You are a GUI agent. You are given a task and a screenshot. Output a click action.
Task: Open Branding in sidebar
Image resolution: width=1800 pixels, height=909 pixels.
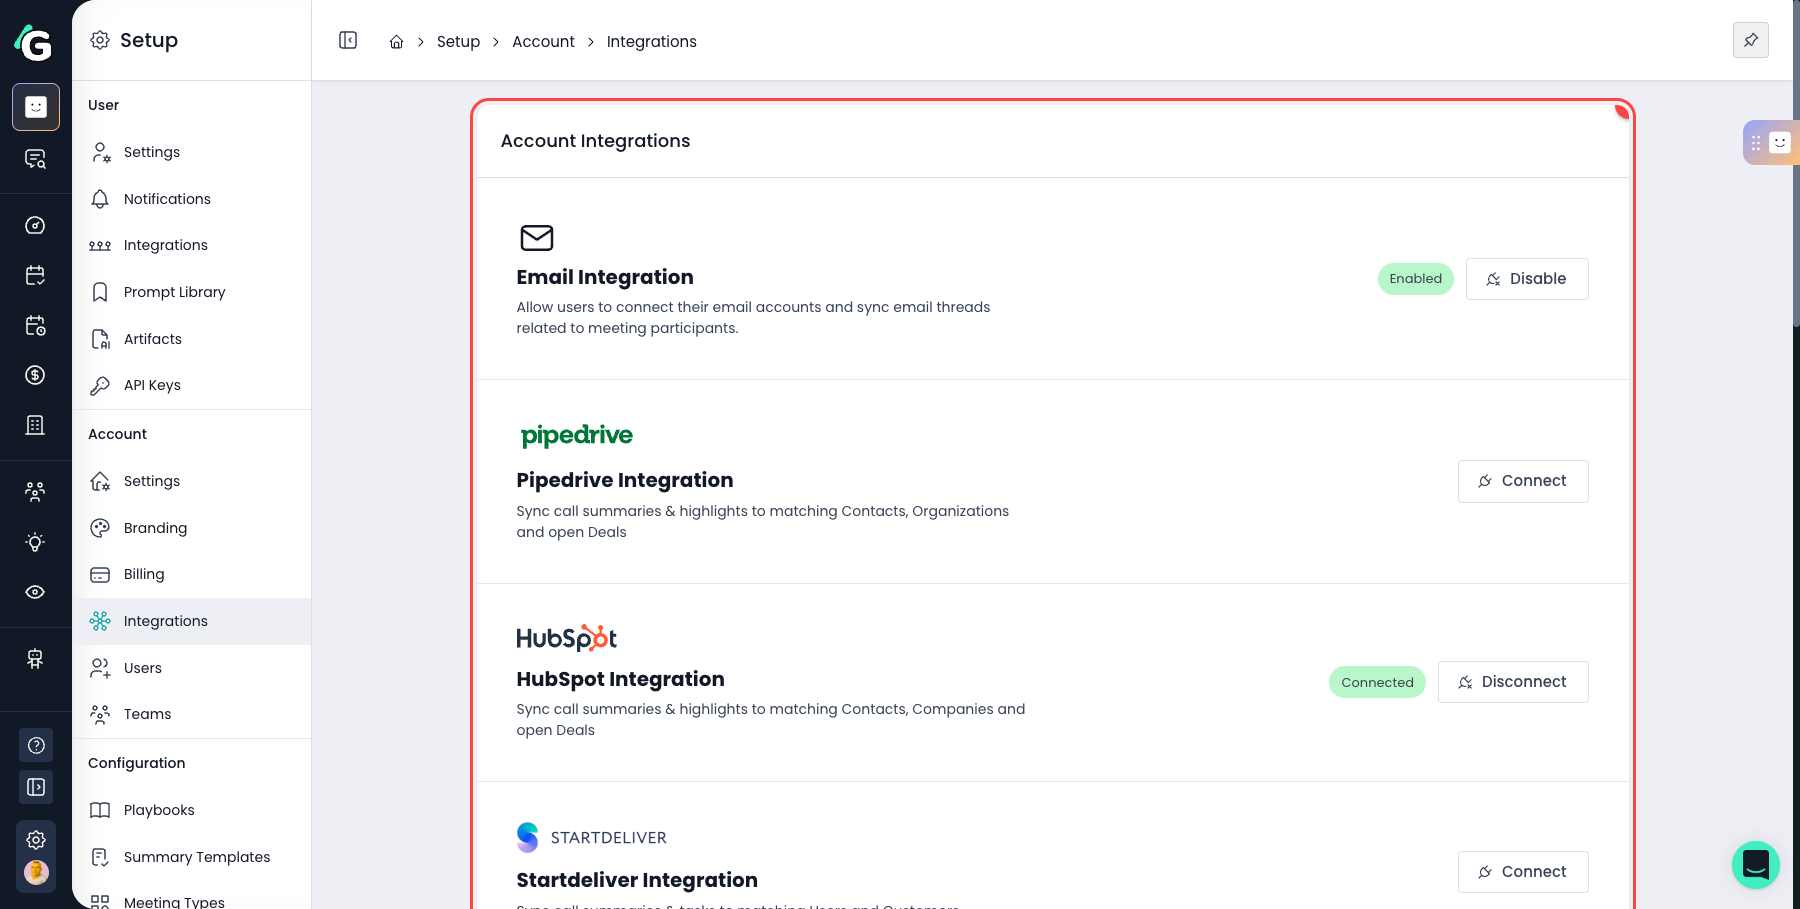tap(192, 528)
